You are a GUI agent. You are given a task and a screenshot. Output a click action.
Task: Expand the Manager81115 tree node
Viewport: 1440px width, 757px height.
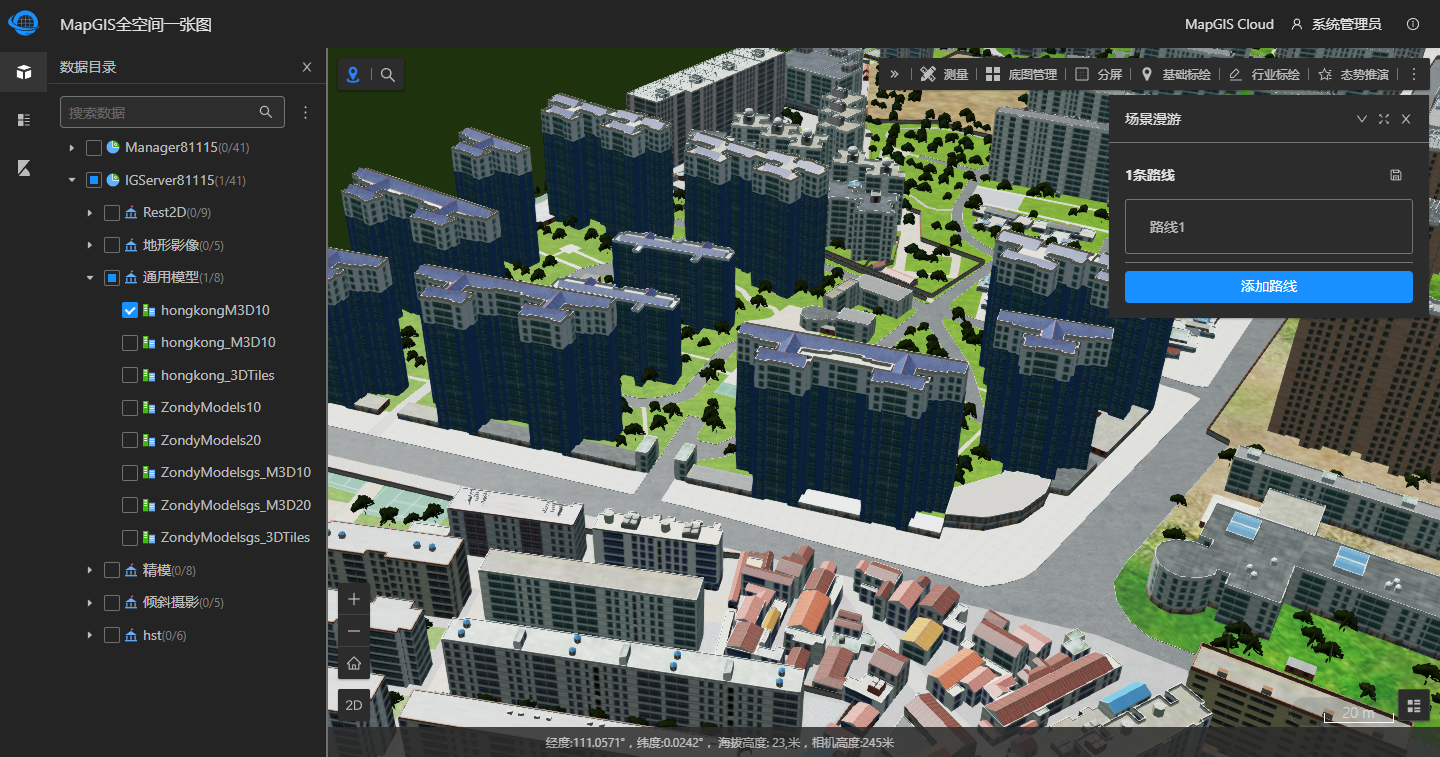pyautogui.click(x=72, y=148)
